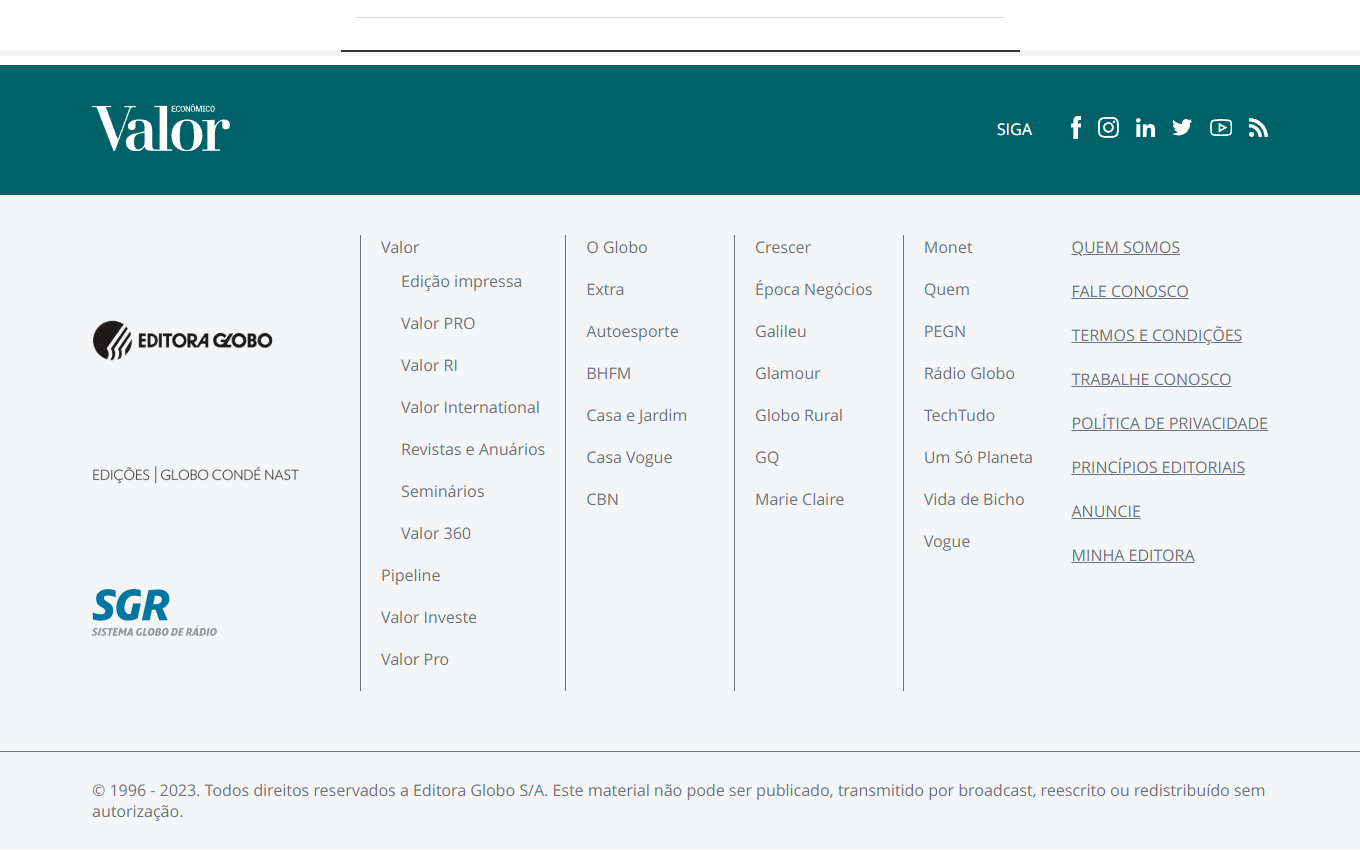
Task: Open the Edição impressa link
Action: [461, 282]
